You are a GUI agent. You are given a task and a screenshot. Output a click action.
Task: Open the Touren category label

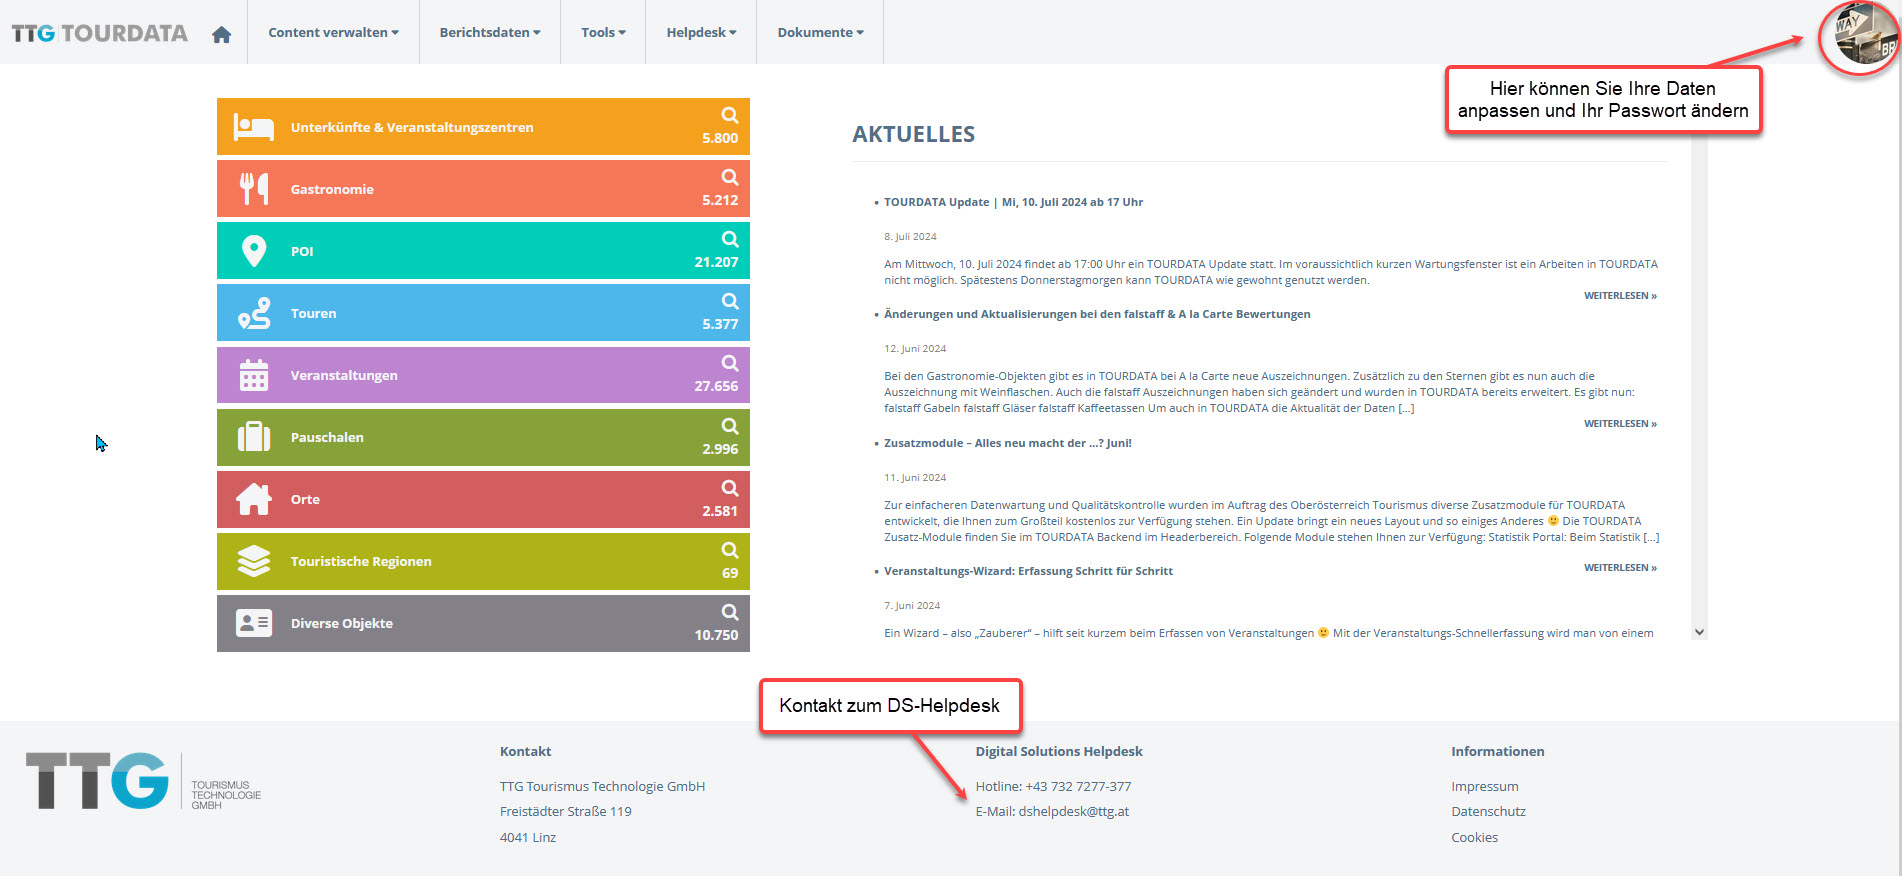click(x=313, y=313)
